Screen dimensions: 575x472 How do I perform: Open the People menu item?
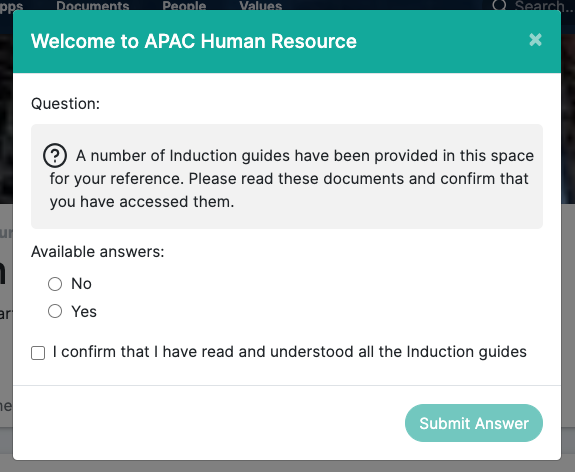tap(184, 5)
